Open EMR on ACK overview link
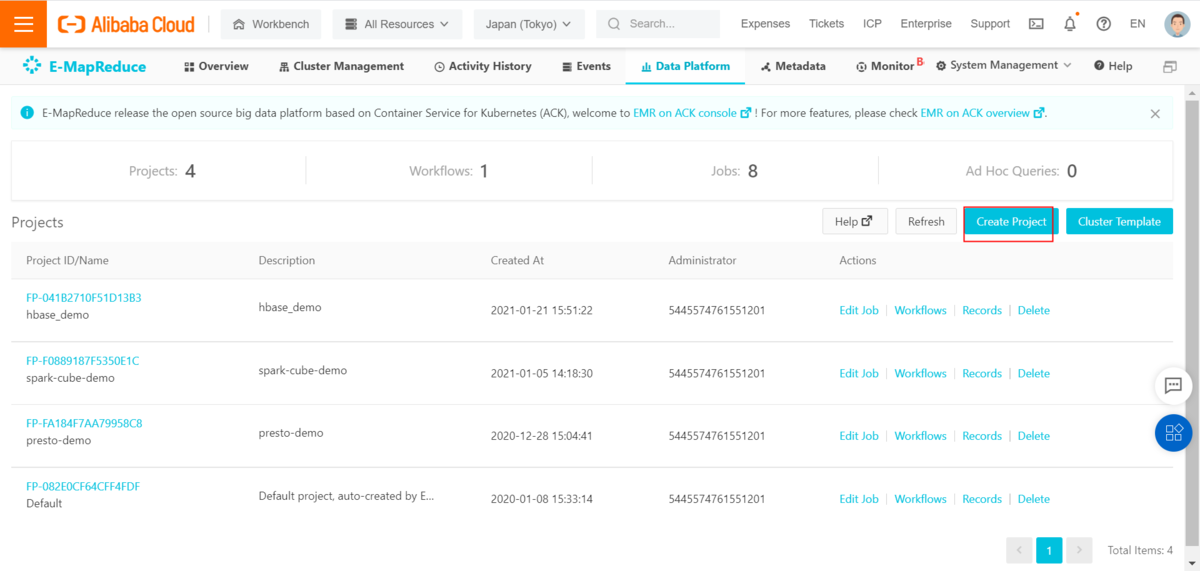Screen dimensions: 1200x571 tap(982, 113)
